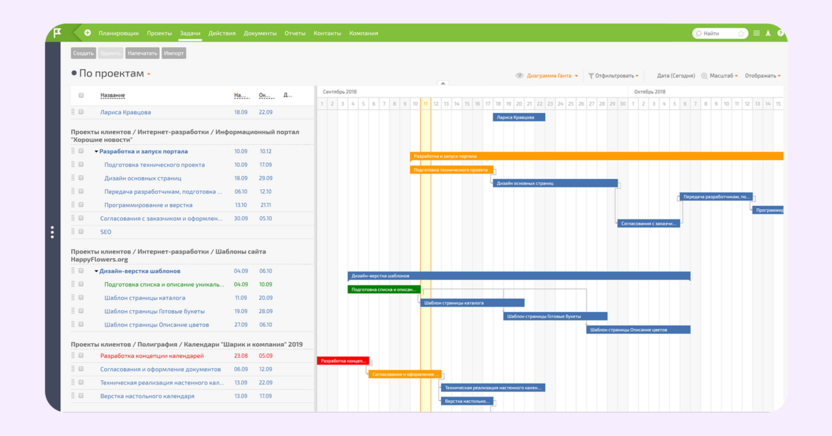This screenshot has width=832, height=436.
Task: Toggle select-all checkbox in Название header
Action: 81,95
